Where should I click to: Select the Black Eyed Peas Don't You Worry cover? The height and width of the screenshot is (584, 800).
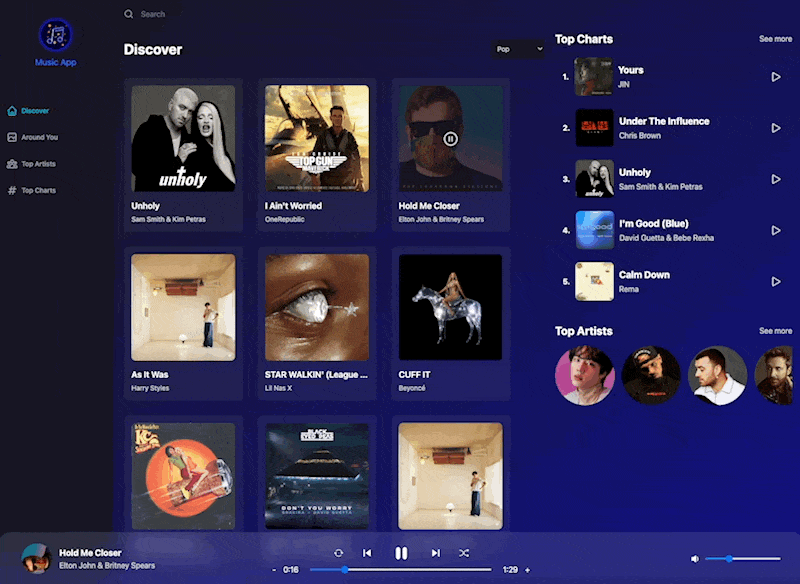click(x=317, y=476)
